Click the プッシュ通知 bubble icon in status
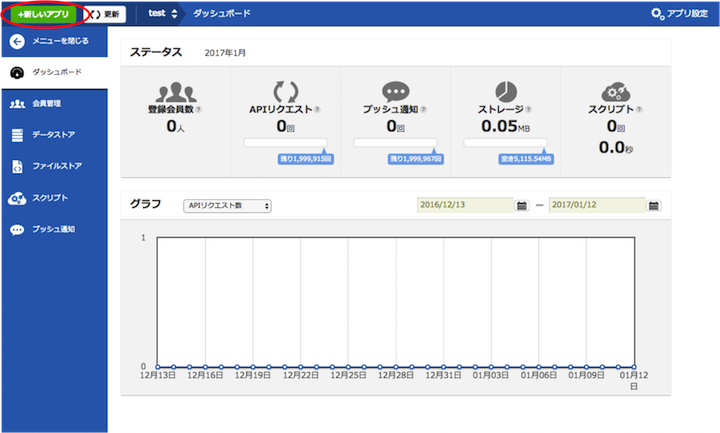The image size is (720, 433). (395, 92)
